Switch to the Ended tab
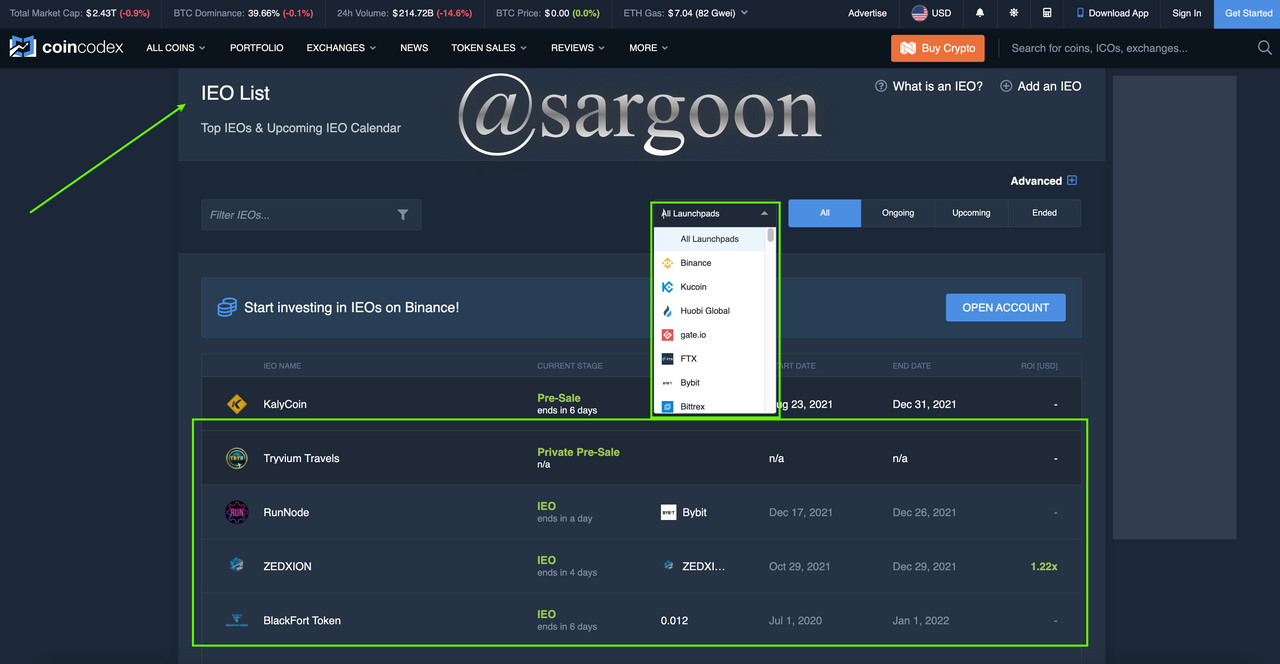1280x664 pixels. click(1044, 213)
